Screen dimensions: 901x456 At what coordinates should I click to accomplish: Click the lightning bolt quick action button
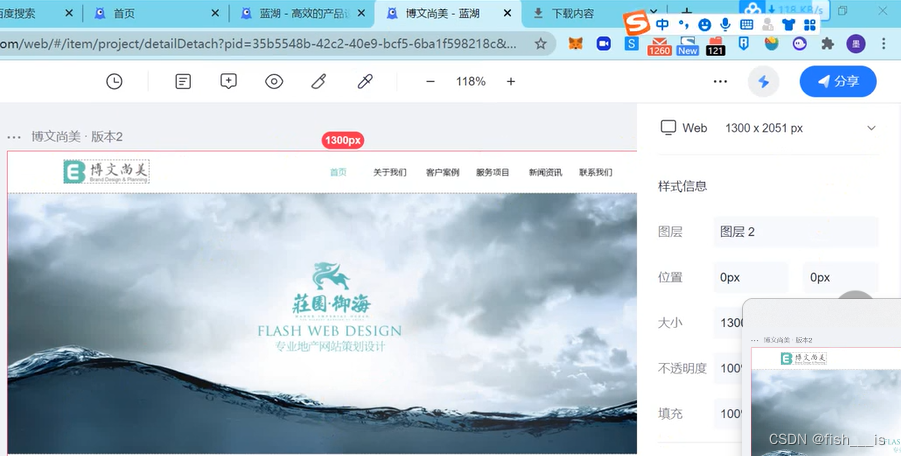pos(764,82)
